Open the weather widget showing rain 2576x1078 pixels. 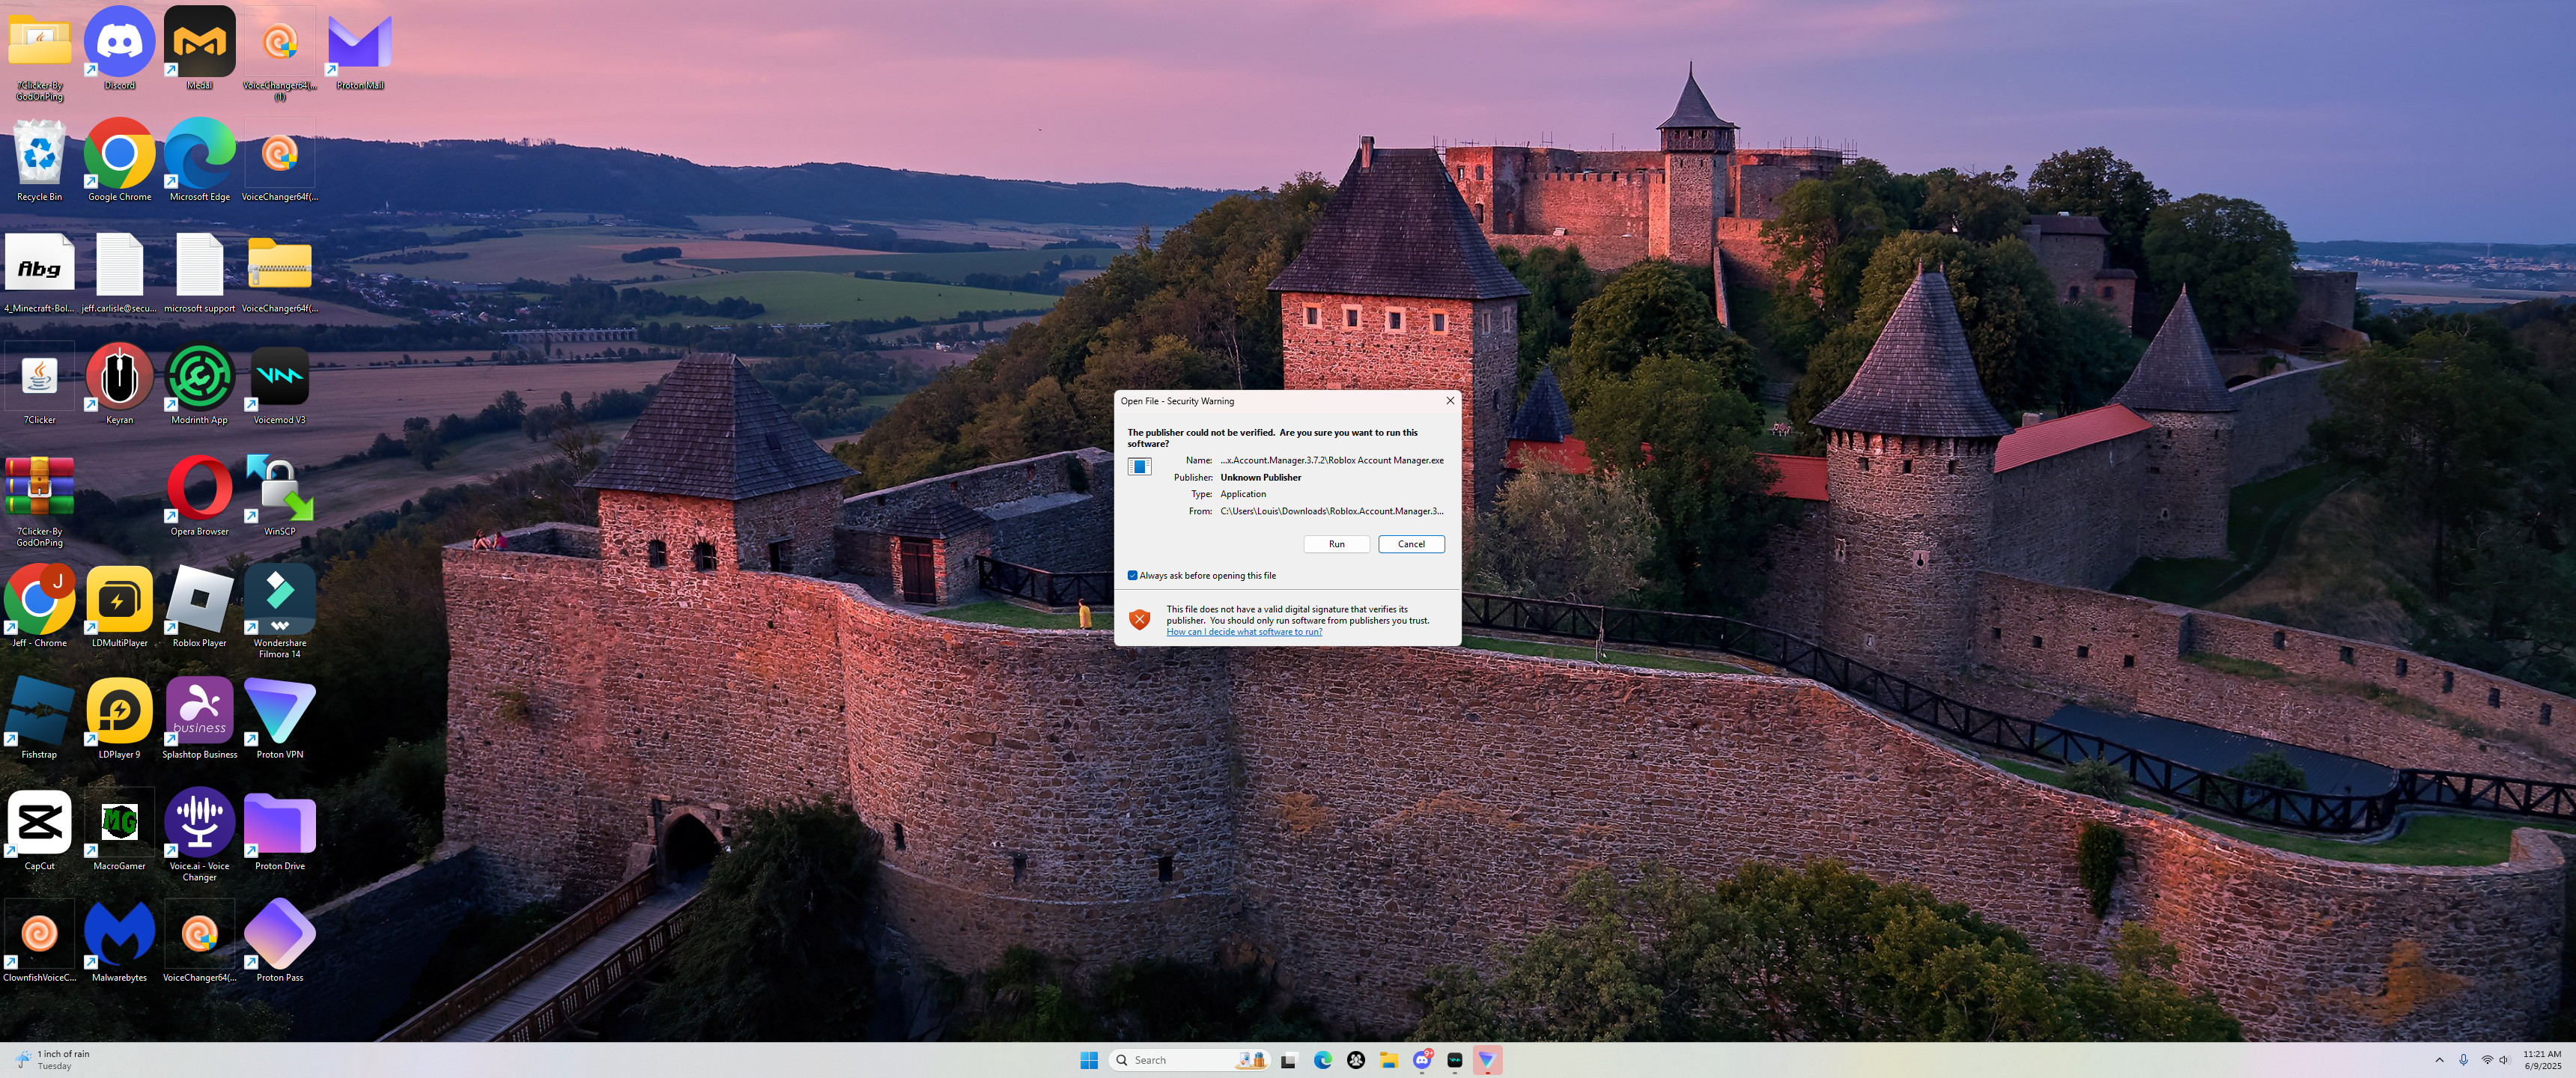pos(55,1060)
